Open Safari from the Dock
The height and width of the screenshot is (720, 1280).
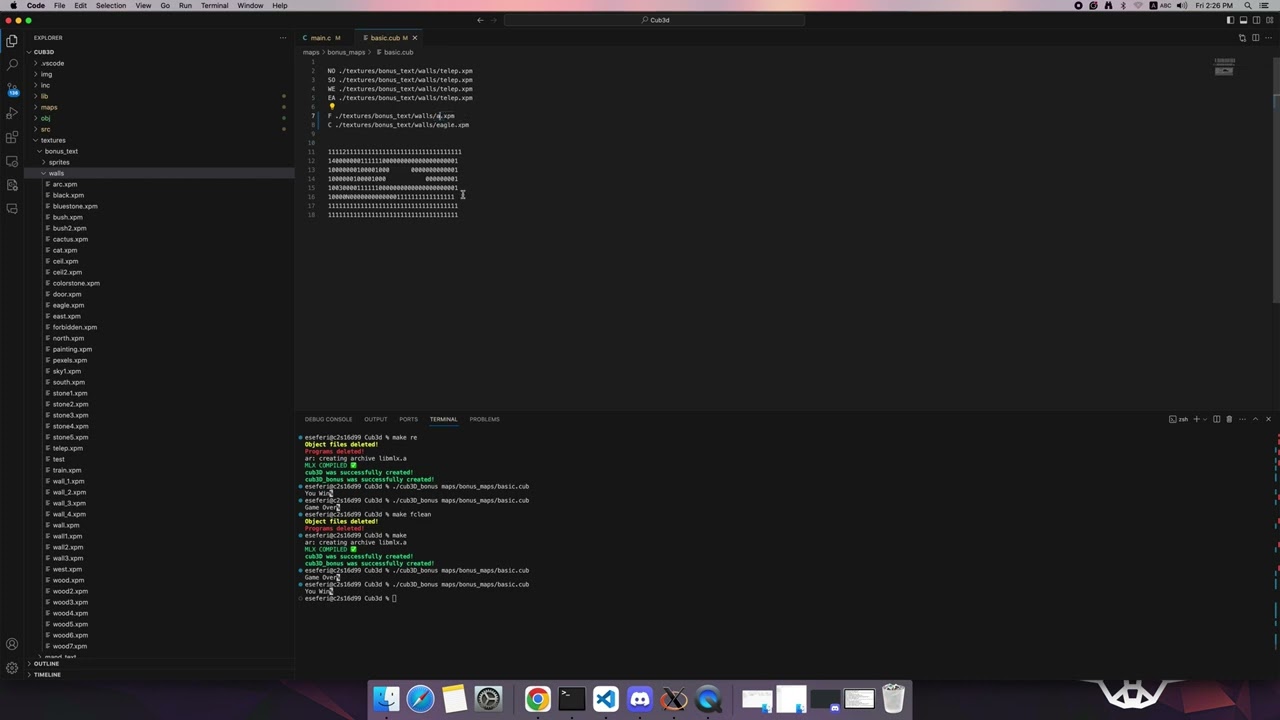click(x=420, y=699)
